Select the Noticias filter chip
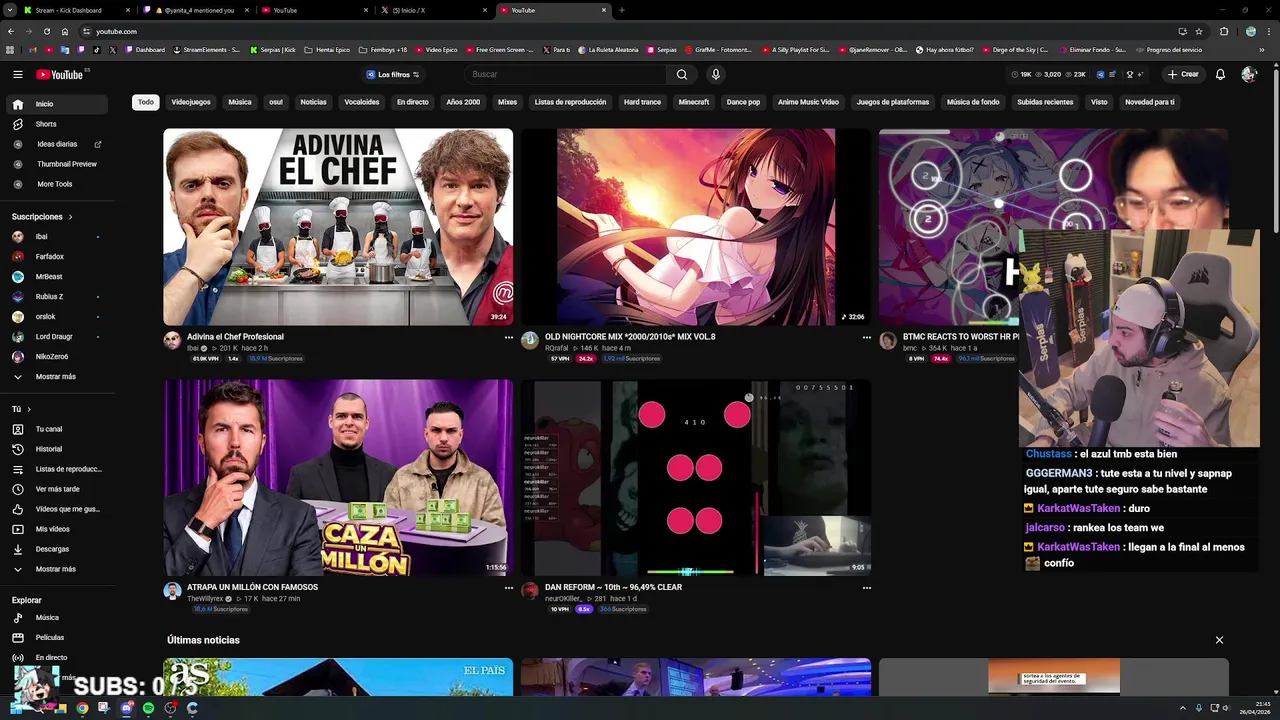Image resolution: width=1280 pixels, height=720 pixels. coord(313,102)
